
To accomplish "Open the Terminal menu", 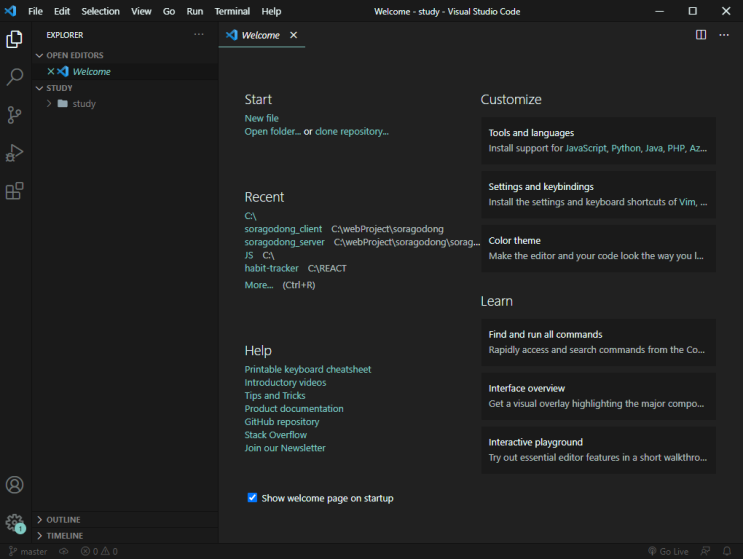I will point(232,11).
